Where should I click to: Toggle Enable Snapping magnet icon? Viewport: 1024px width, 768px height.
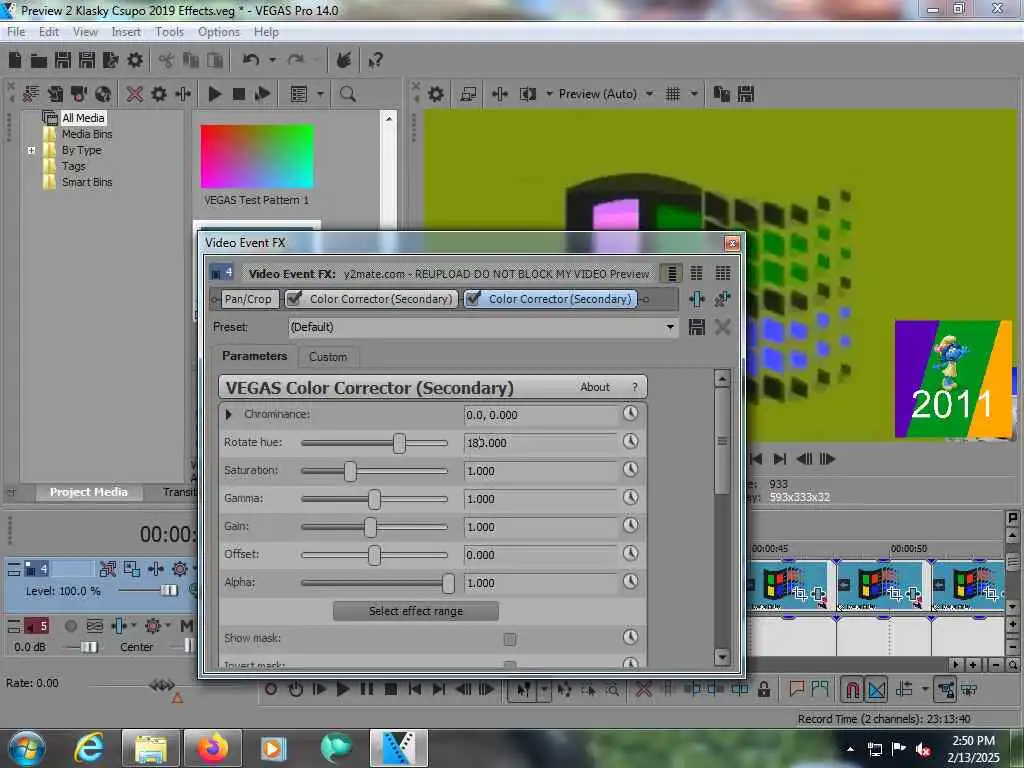pos(852,689)
